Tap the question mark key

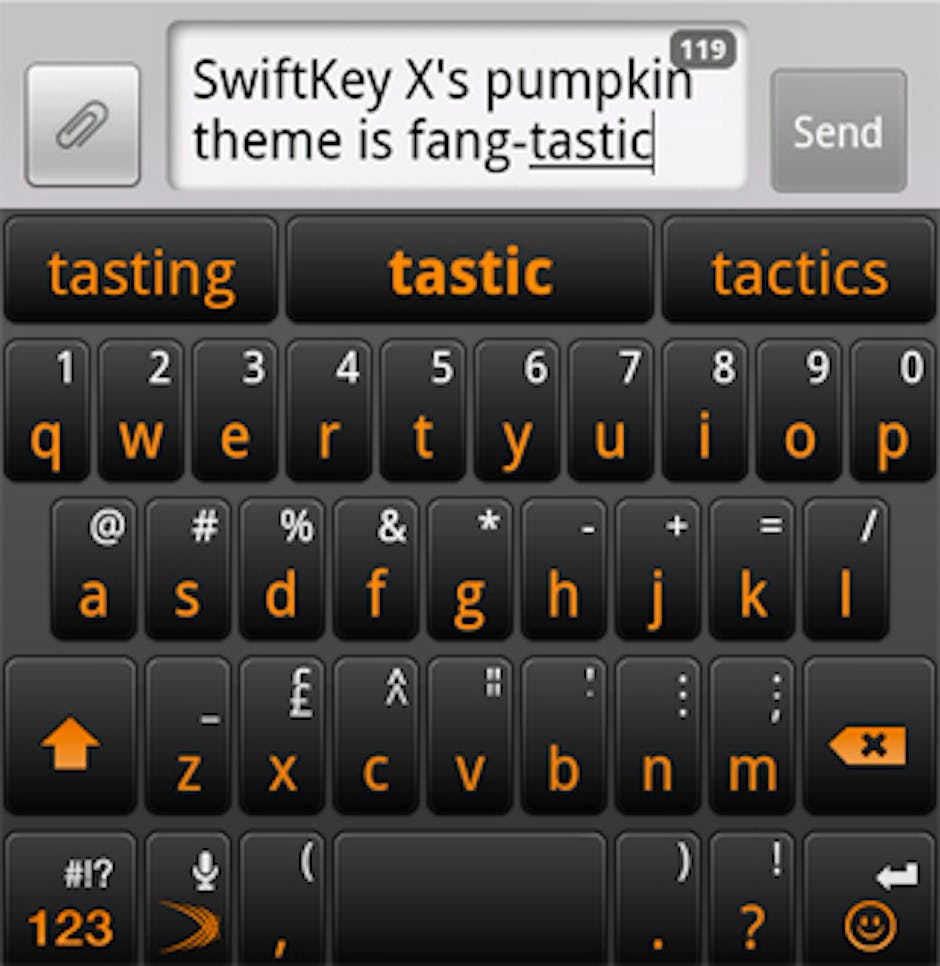[752, 899]
